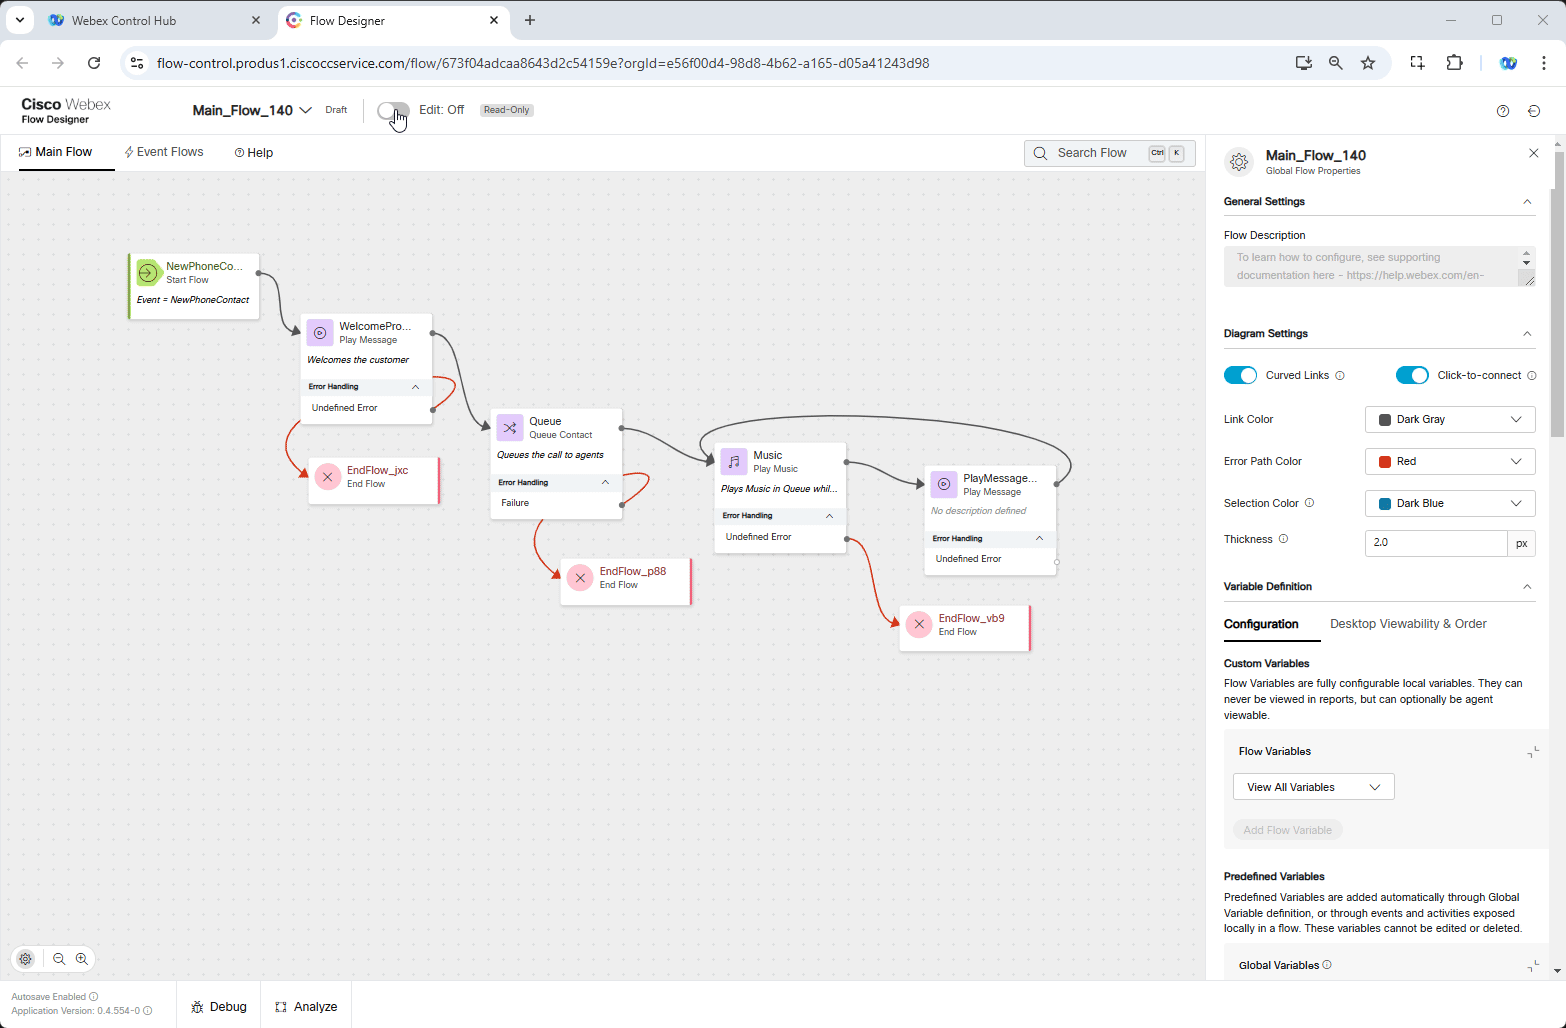Click the Analyze button
This screenshot has width=1566, height=1028.
click(306, 1007)
